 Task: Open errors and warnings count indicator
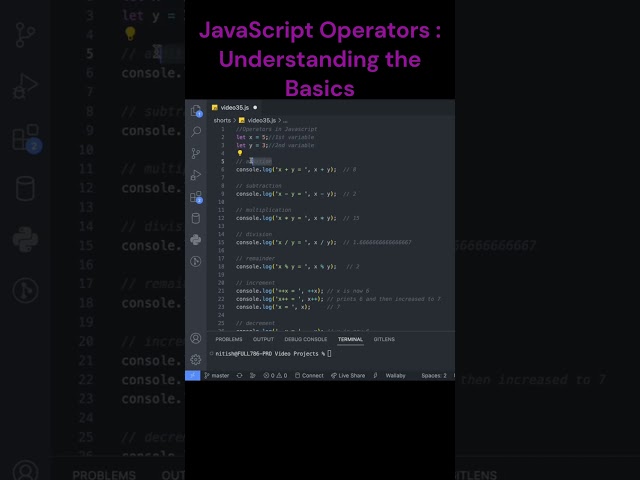tap(275, 376)
